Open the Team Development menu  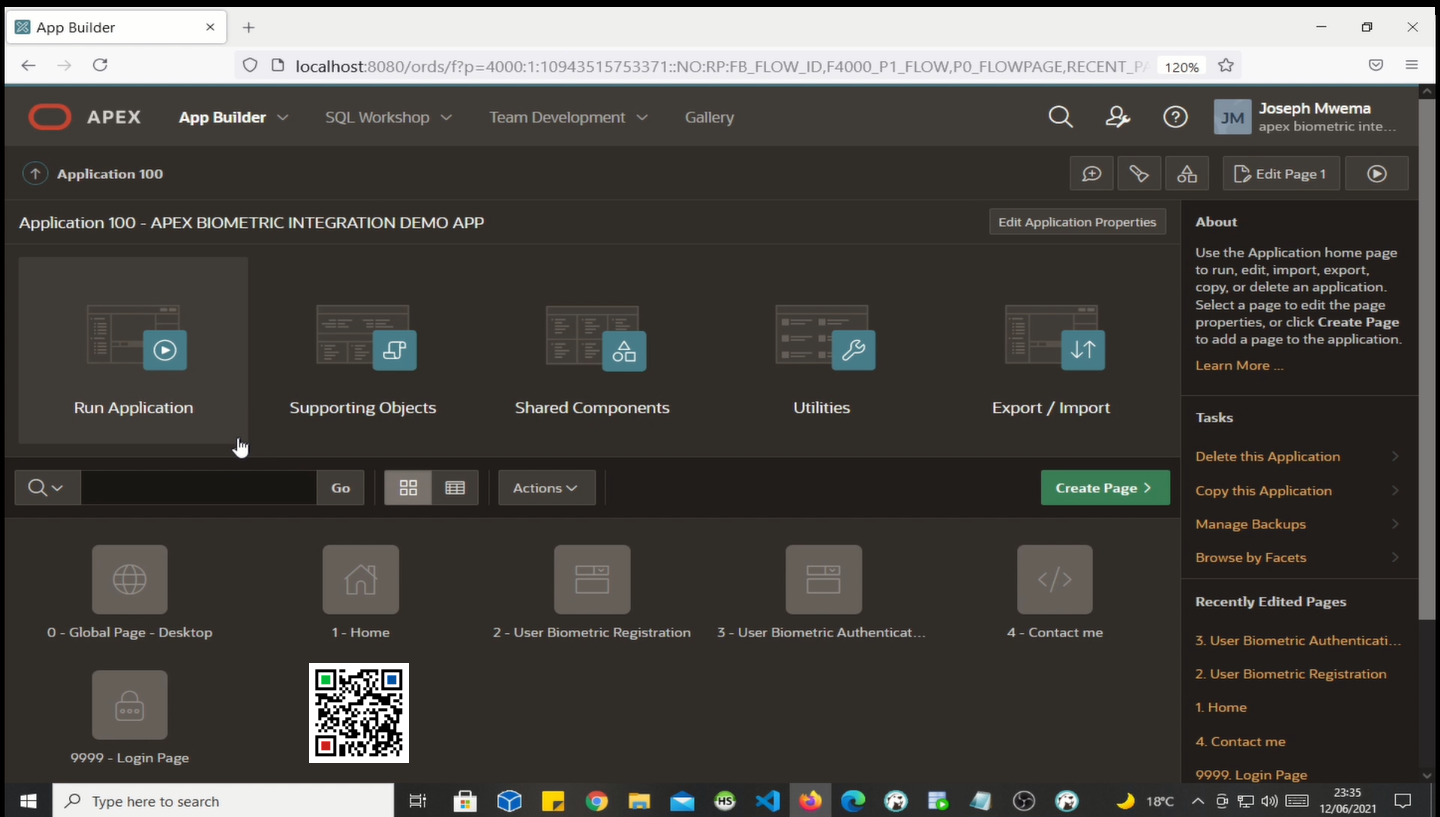568,117
